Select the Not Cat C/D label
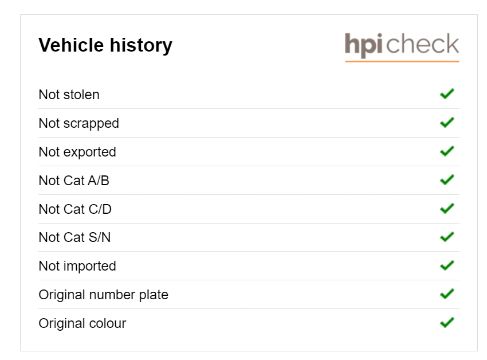 point(75,209)
